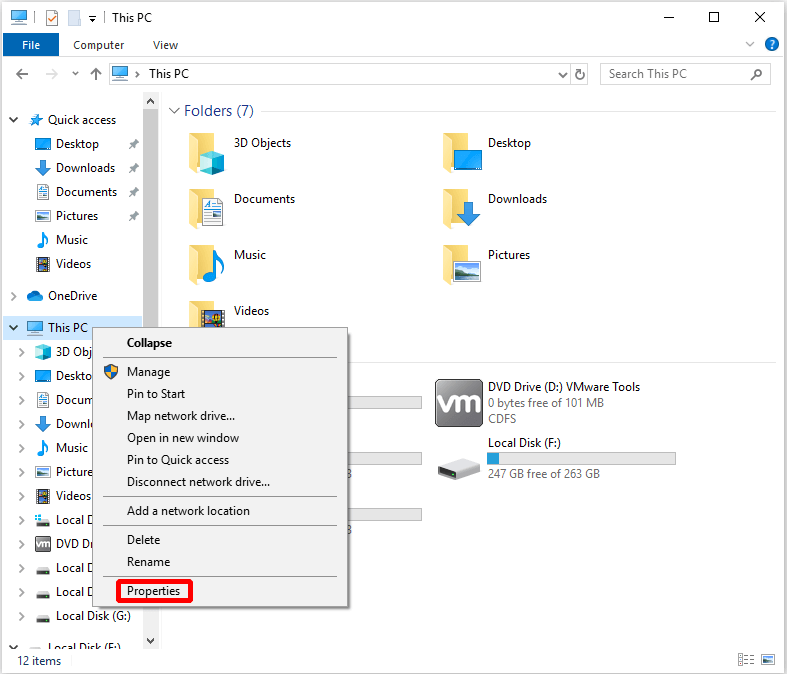The image size is (787, 674).
Task: Collapse the Quick access tree node
Action: click(14, 120)
